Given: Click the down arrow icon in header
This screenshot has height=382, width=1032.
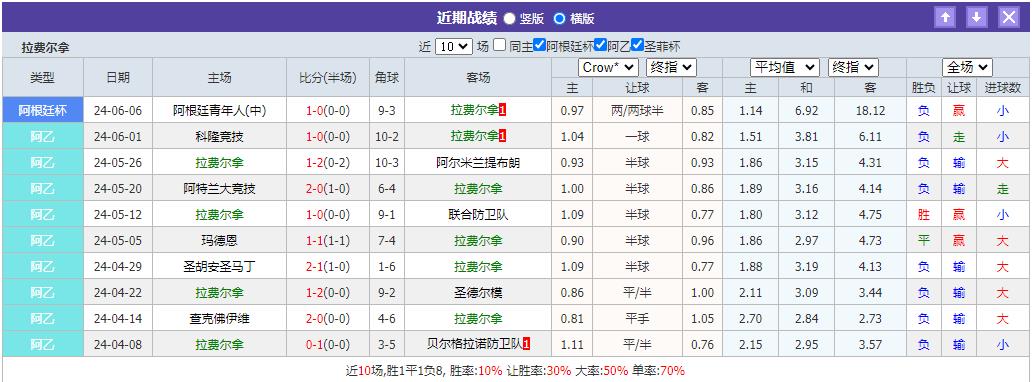Looking at the screenshot, I should (x=977, y=18).
